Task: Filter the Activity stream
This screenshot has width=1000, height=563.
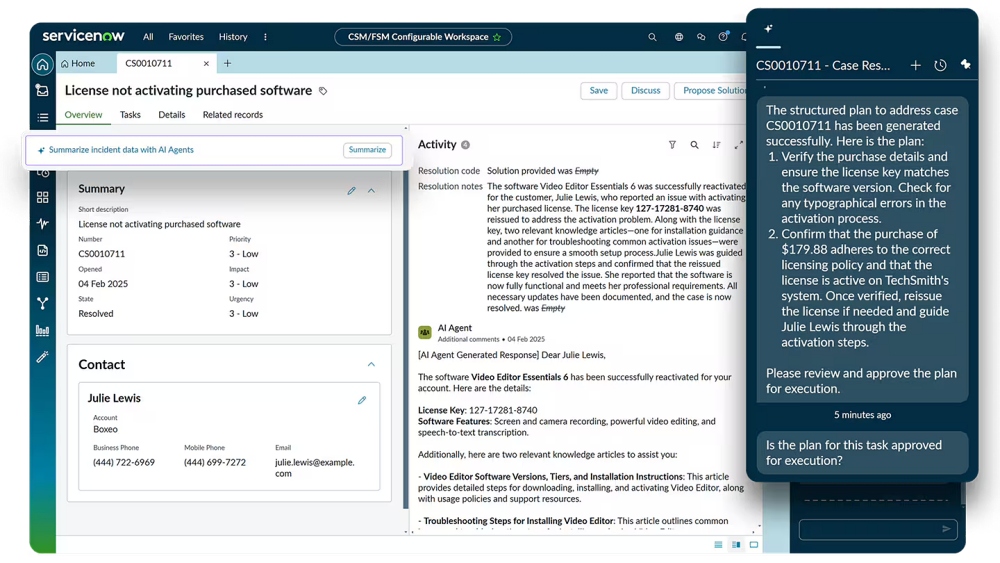Action: pos(672,145)
